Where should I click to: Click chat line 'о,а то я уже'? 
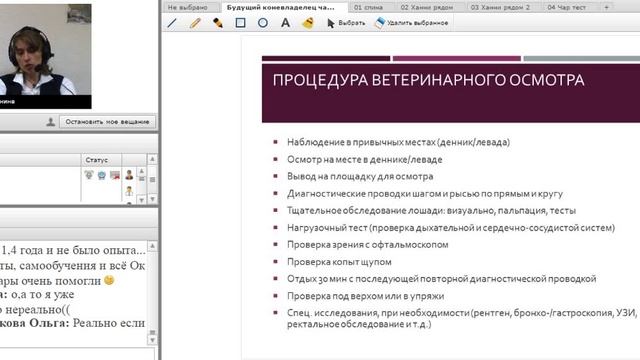click(42, 294)
